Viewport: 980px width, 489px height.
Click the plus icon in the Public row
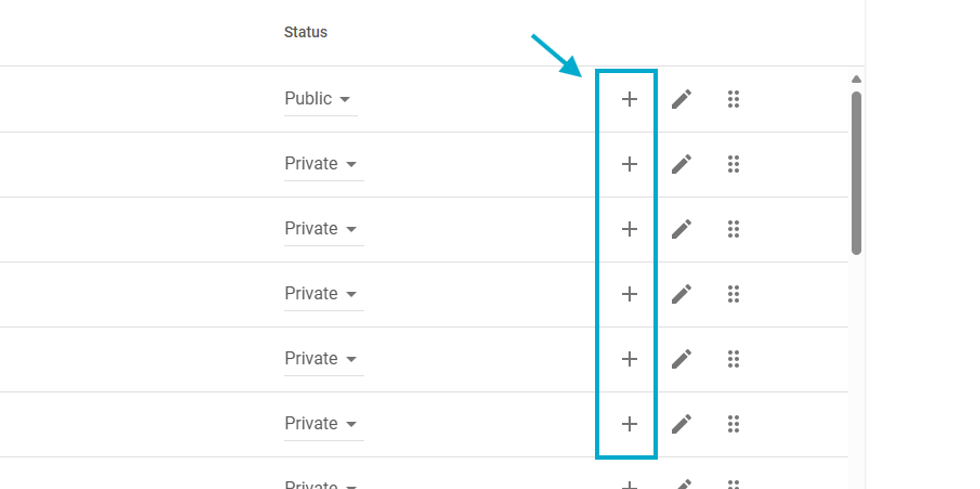coord(629,99)
